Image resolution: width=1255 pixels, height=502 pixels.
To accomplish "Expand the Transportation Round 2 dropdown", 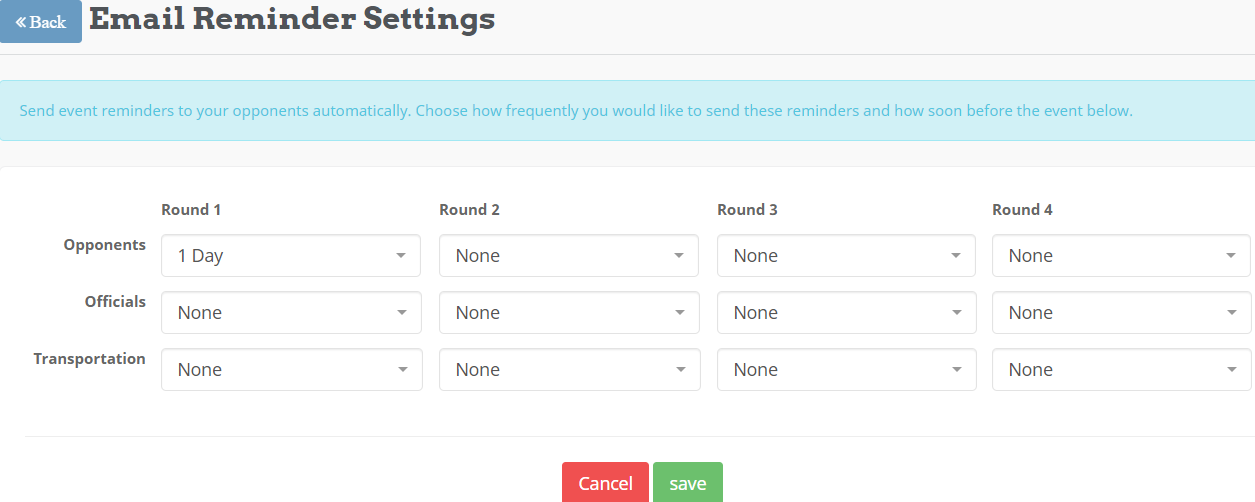I will [568, 370].
